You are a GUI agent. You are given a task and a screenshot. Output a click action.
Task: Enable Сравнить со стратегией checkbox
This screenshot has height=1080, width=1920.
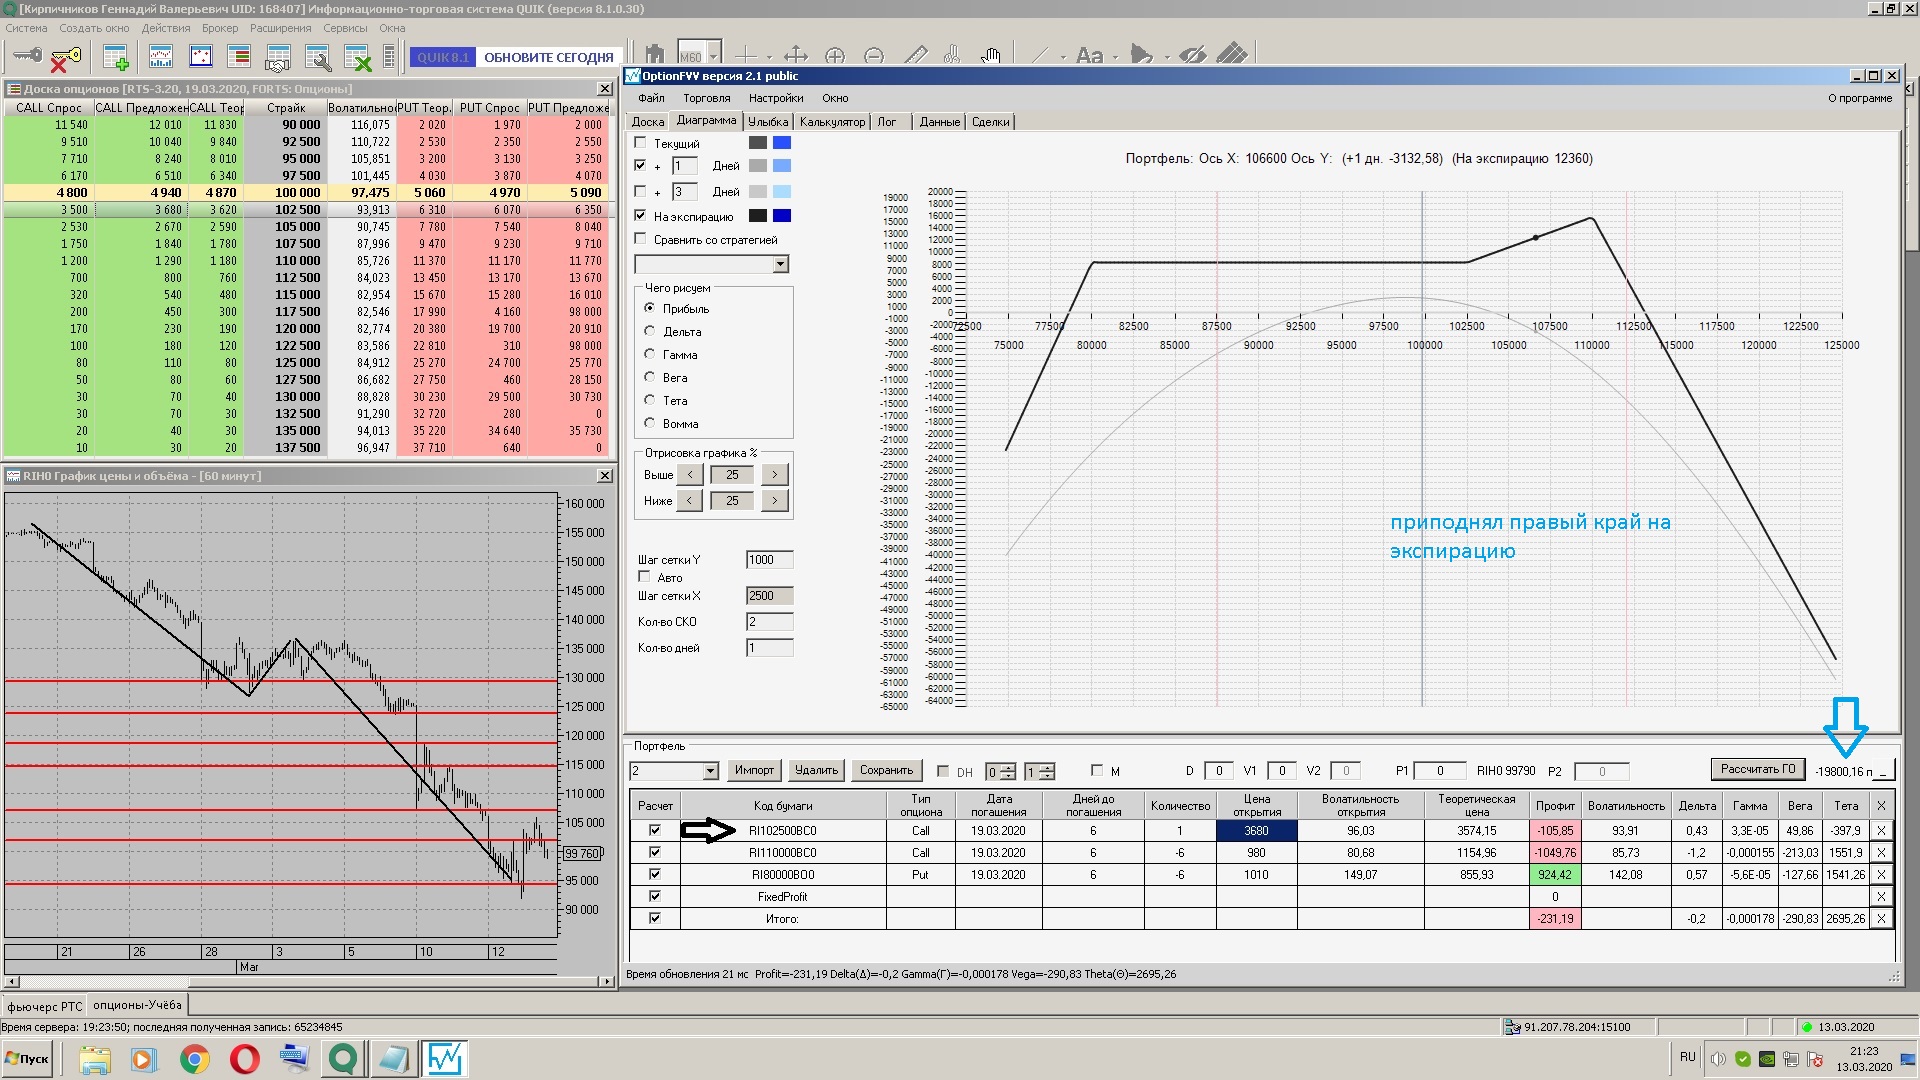point(641,239)
